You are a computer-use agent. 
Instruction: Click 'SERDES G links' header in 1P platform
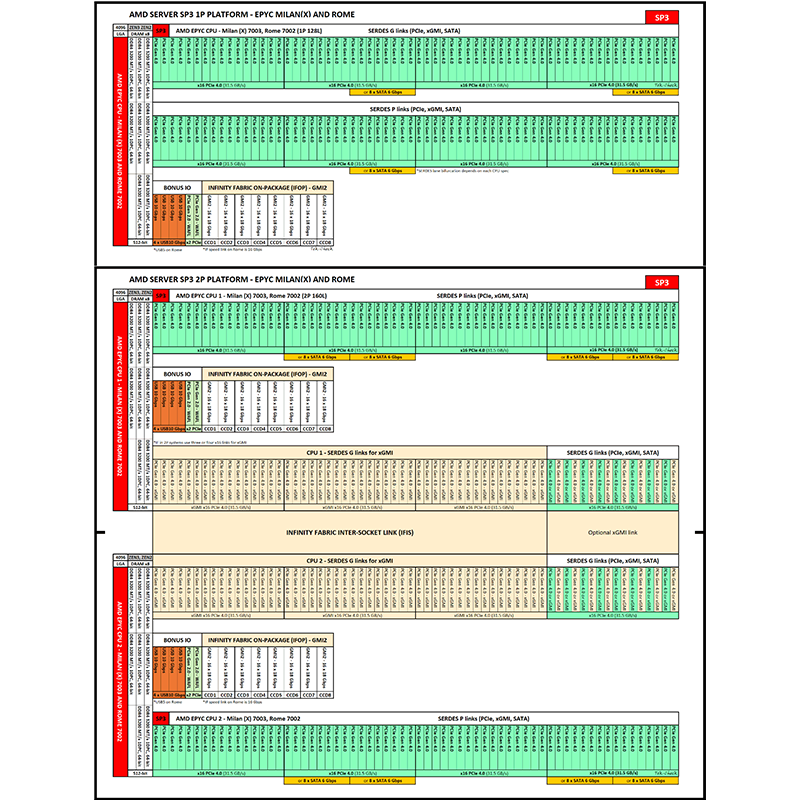pos(414,31)
